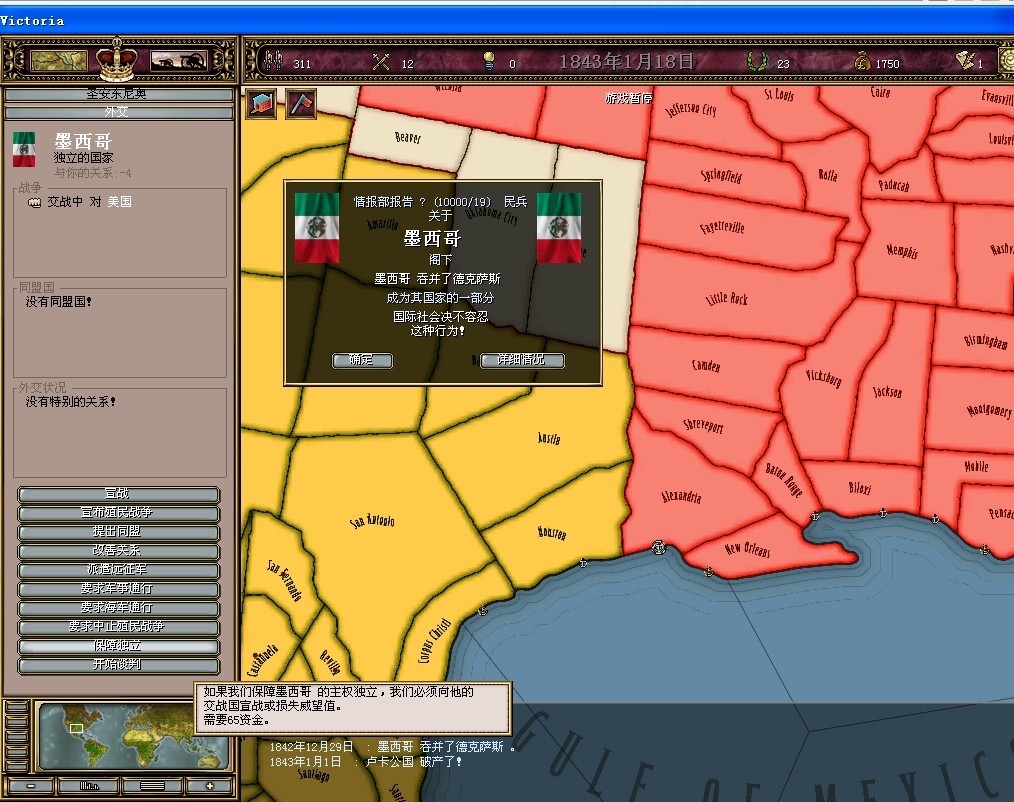Screen dimensions: 1014x802
Task: Click the 宣布殖民战争 button
Action: [118, 513]
